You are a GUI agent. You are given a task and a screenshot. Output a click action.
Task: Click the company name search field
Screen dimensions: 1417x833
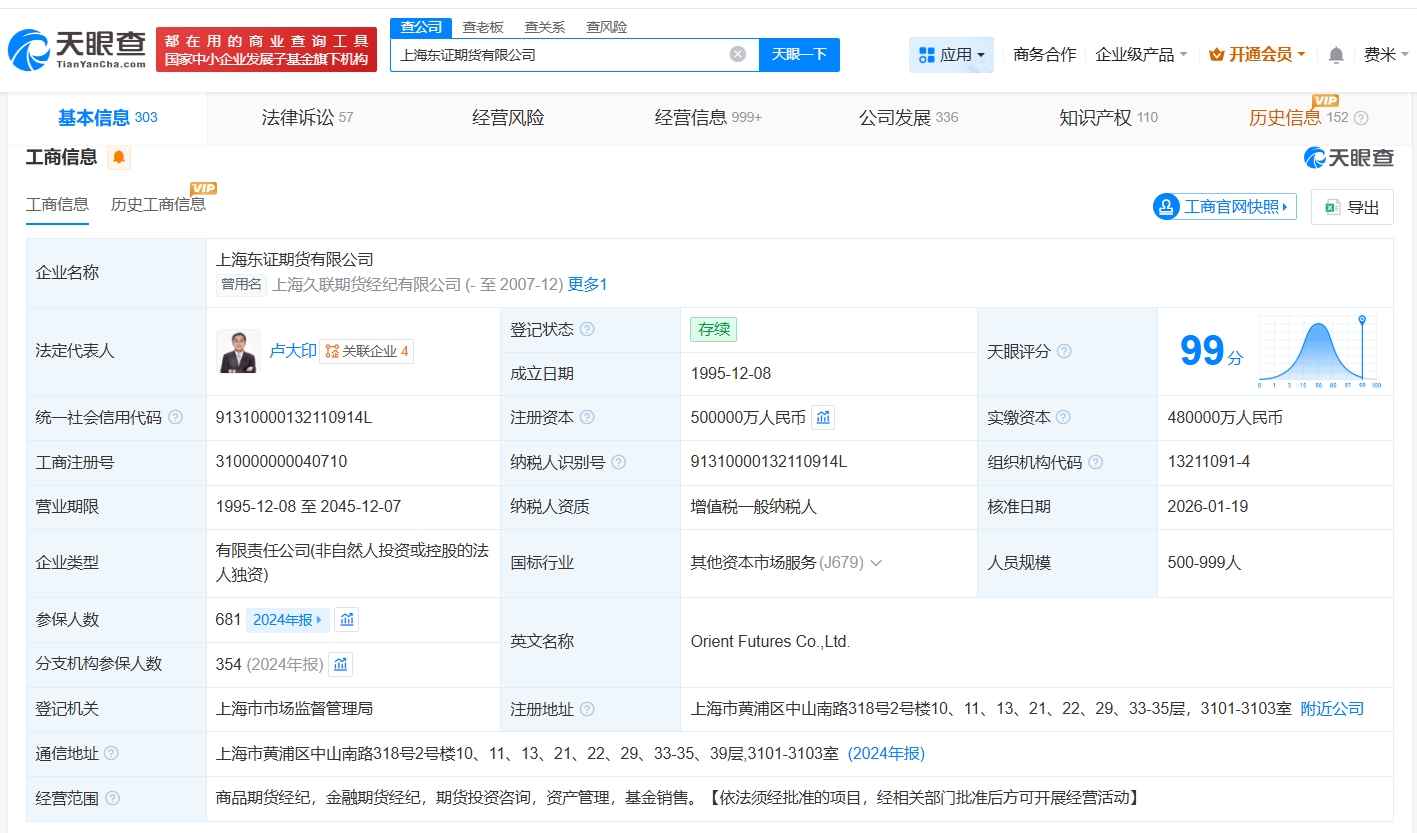click(560, 55)
